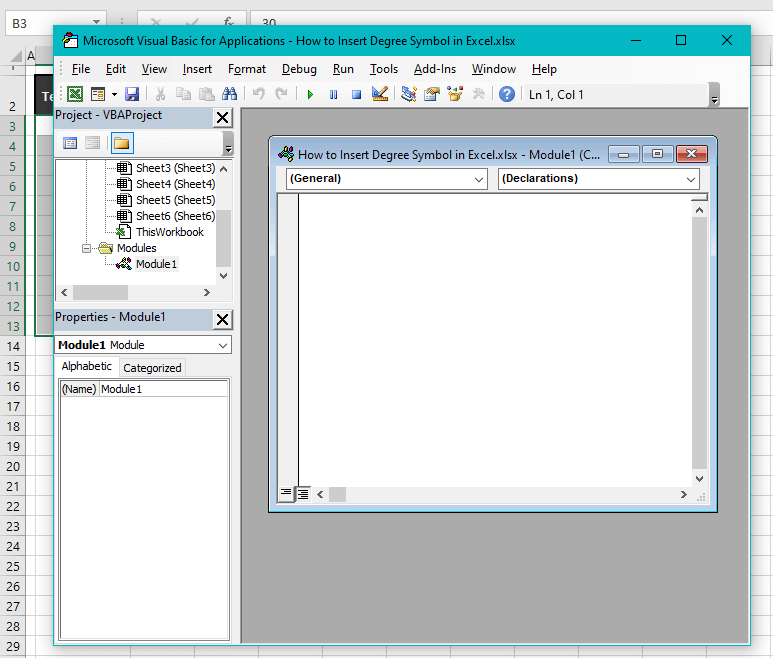This screenshot has width=773, height=658.
Task: Click the Reset stop square icon
Action: pos(356,94)
